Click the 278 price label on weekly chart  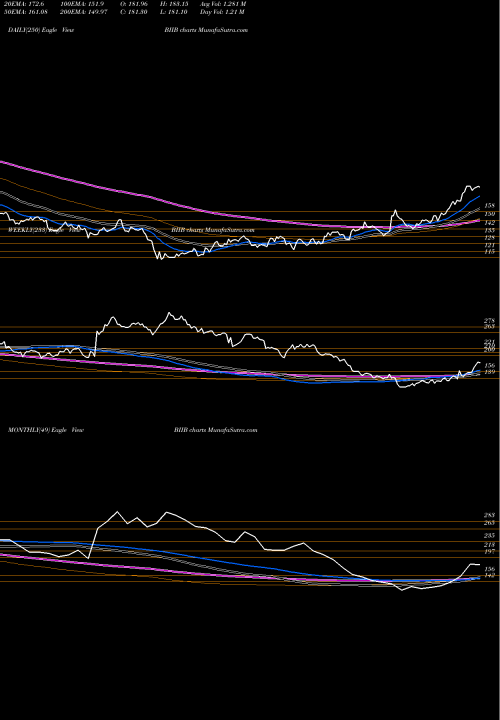489,321
